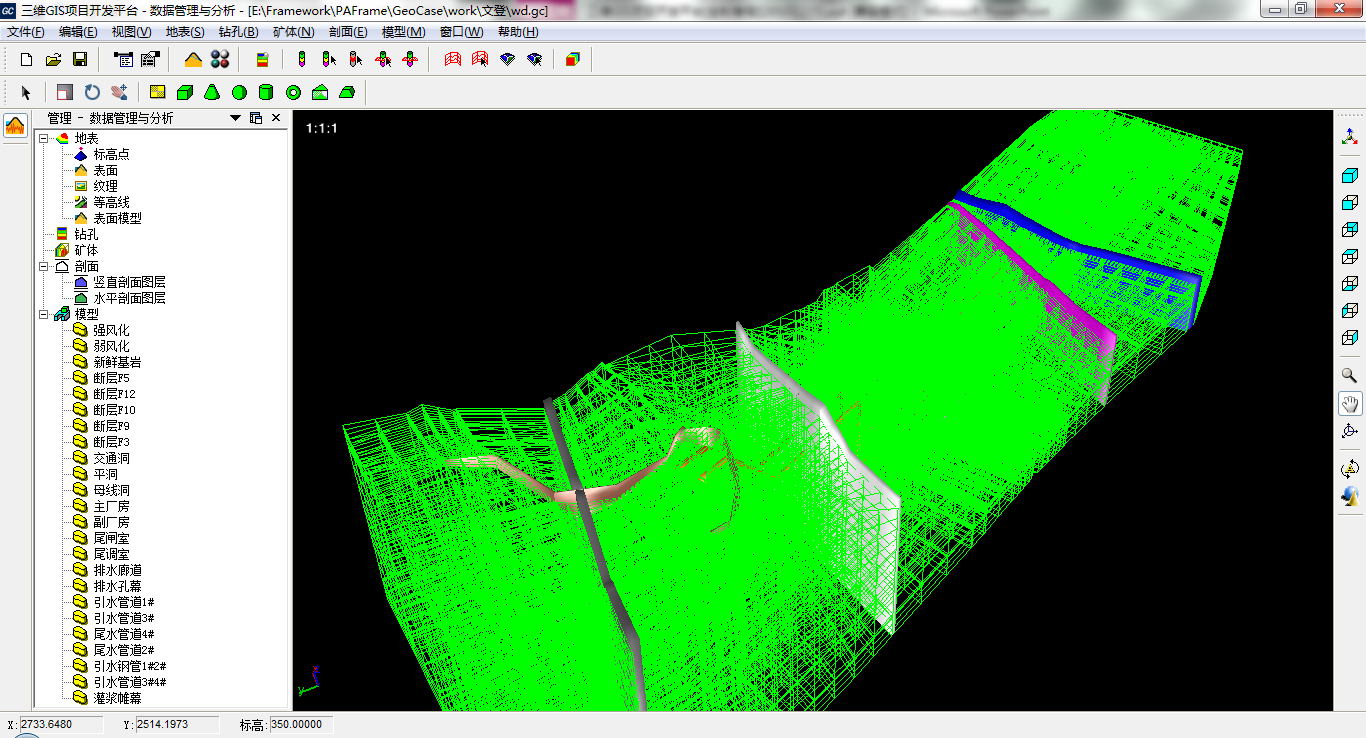The image size is (1366, 738).
Task: Collapse the 剖面 tree node
Action: point(44,267)
